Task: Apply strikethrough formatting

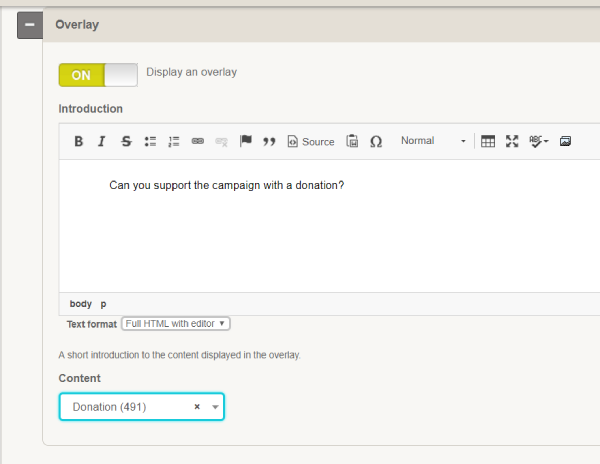Action: 126,142
